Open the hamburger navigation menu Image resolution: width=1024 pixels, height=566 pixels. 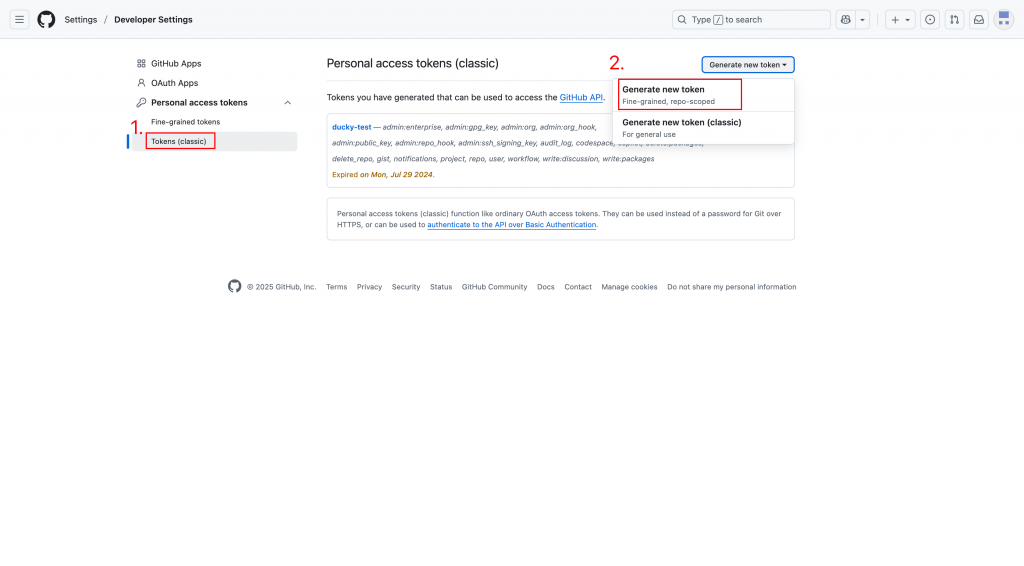coord(20,20)
